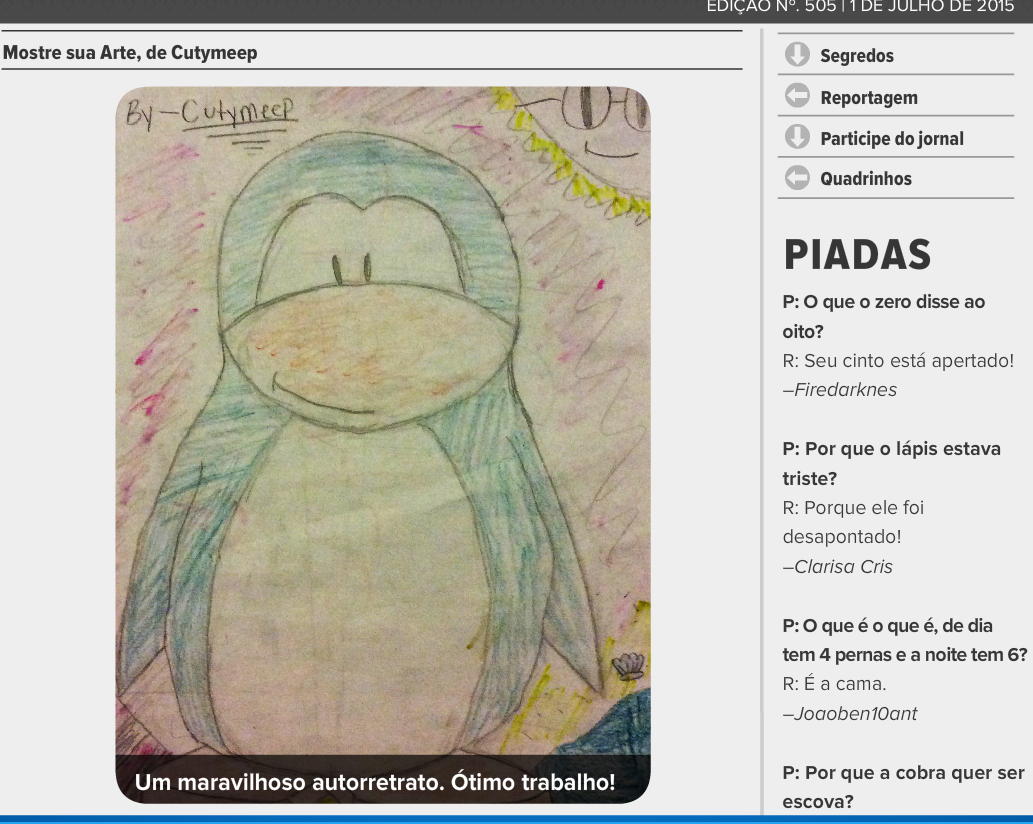Click the joke 'Por que a cobra quer ser escova?'
The height and width of the screenshot is (824, 1033).
903,787
